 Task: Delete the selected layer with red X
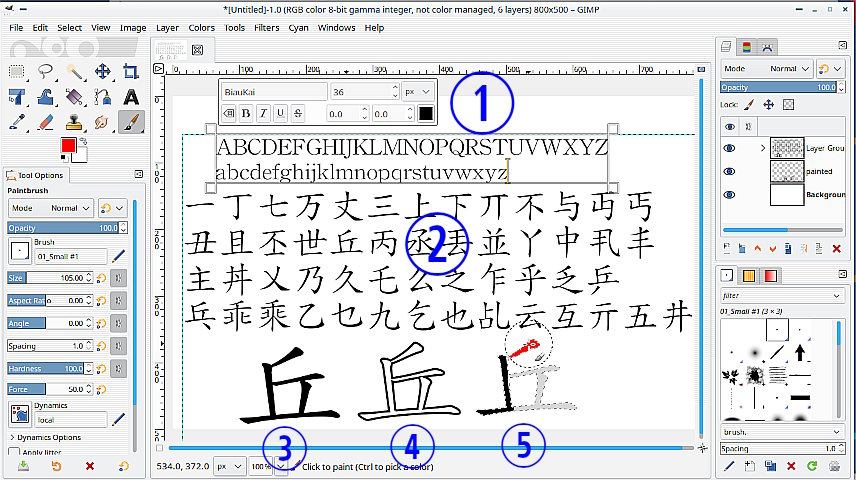836,249
